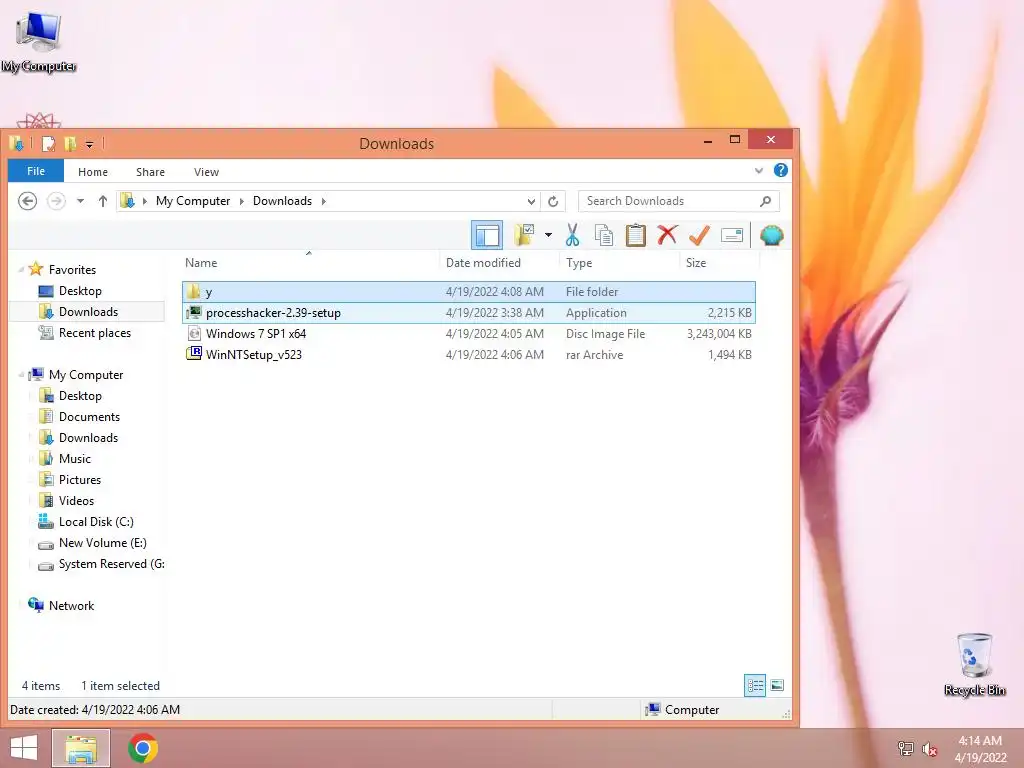
Task: Open the File menu
Action: [x=36, y=171]
